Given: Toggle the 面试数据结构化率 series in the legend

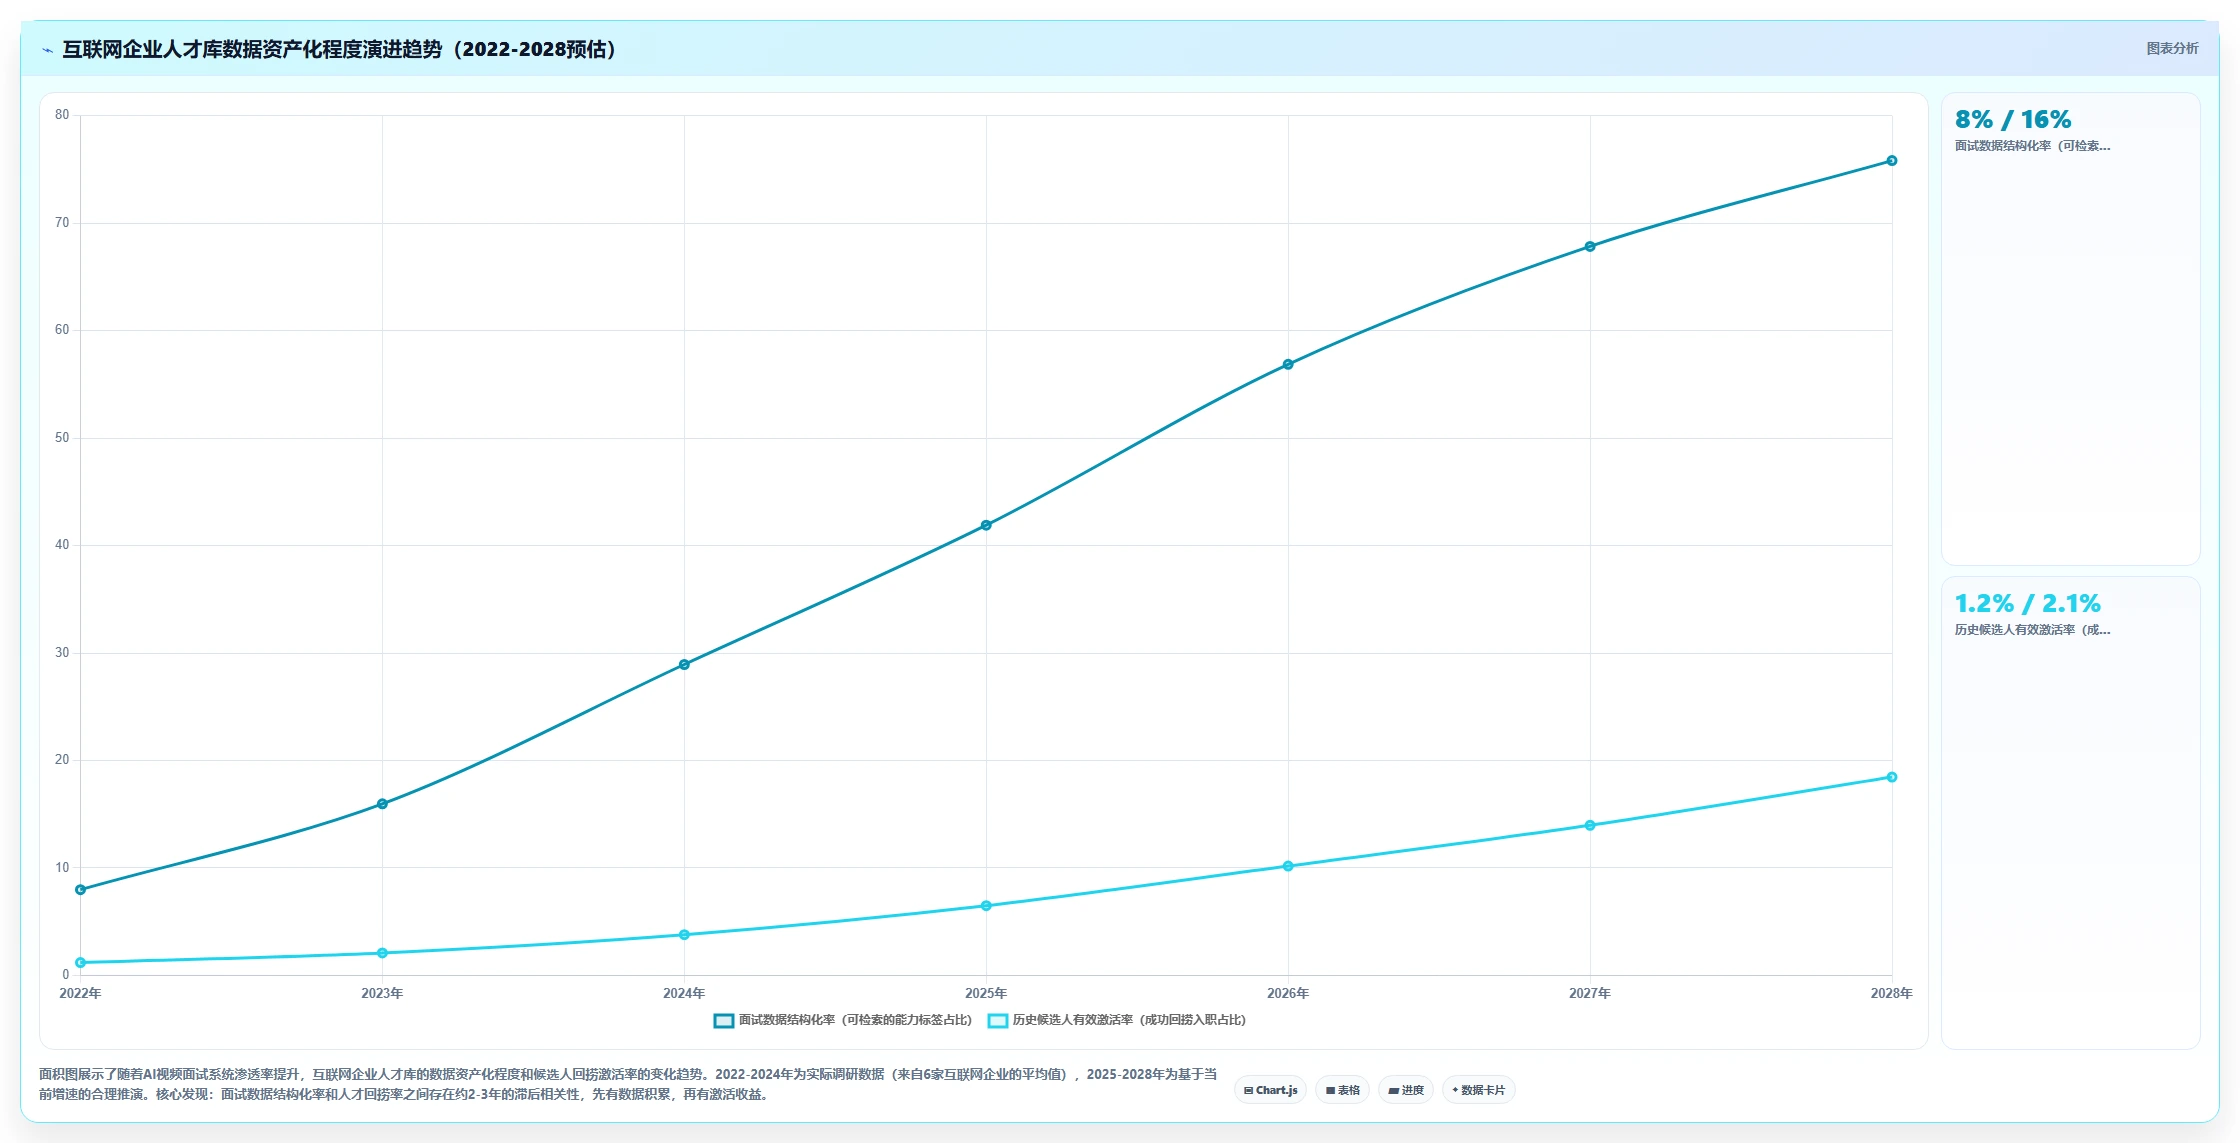Looking at the screenshot, I should [x=842, y=1020].
